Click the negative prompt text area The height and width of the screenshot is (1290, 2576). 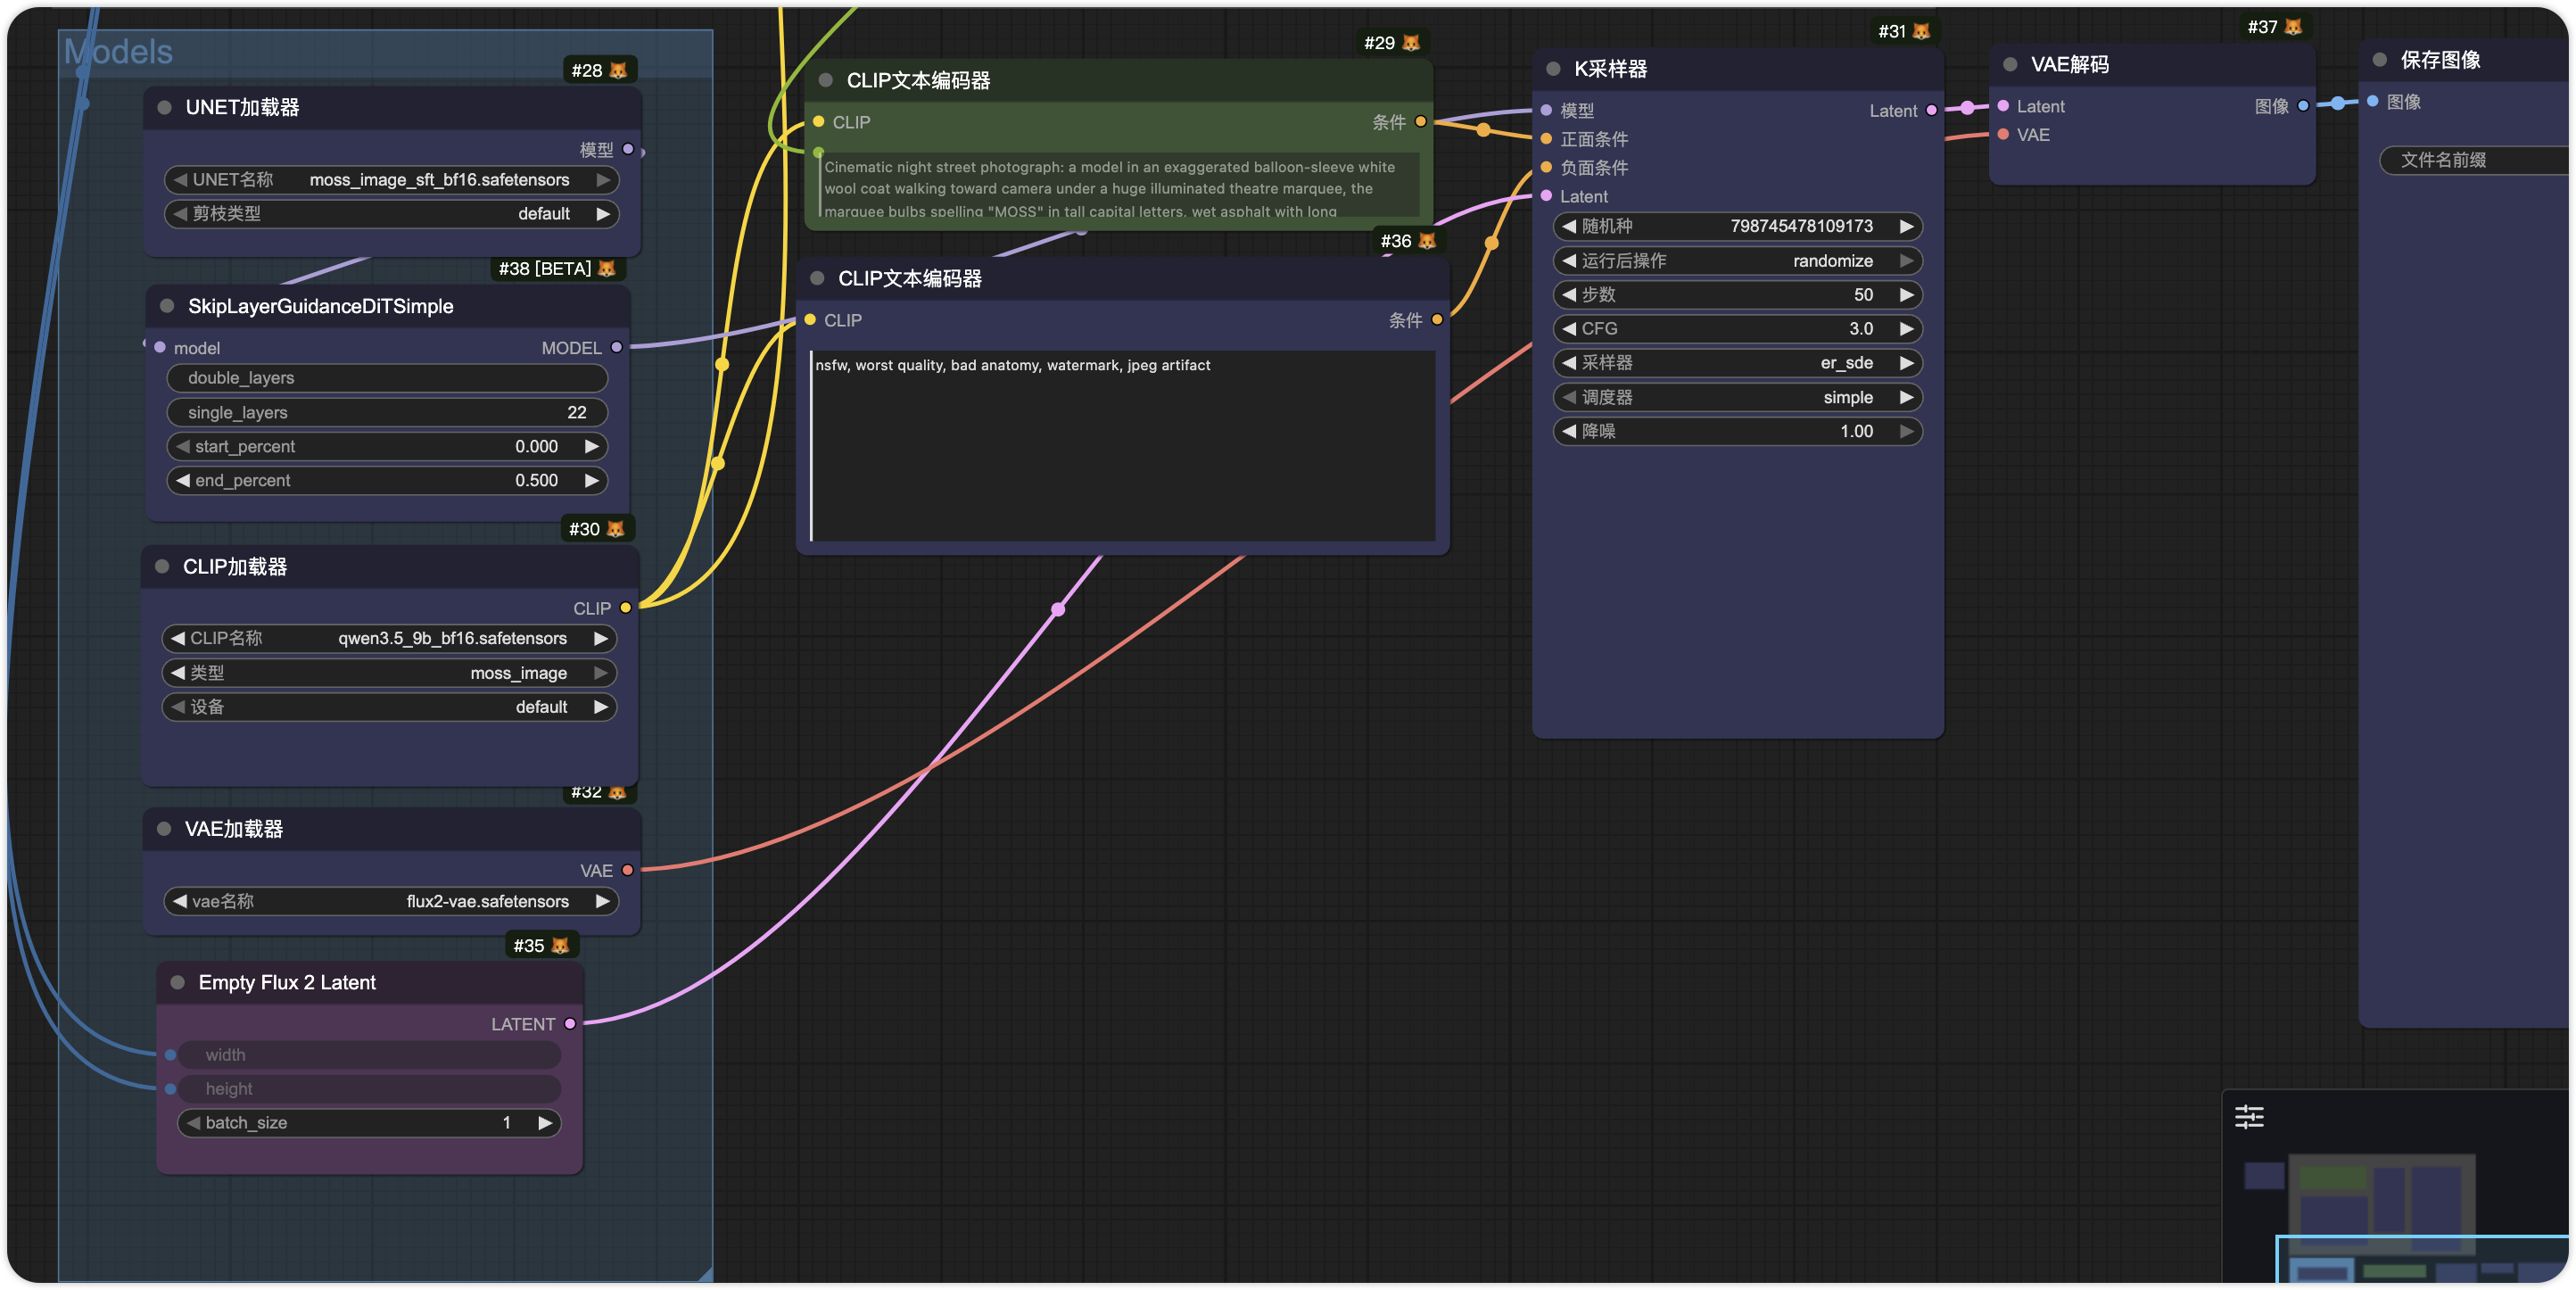1122,446
